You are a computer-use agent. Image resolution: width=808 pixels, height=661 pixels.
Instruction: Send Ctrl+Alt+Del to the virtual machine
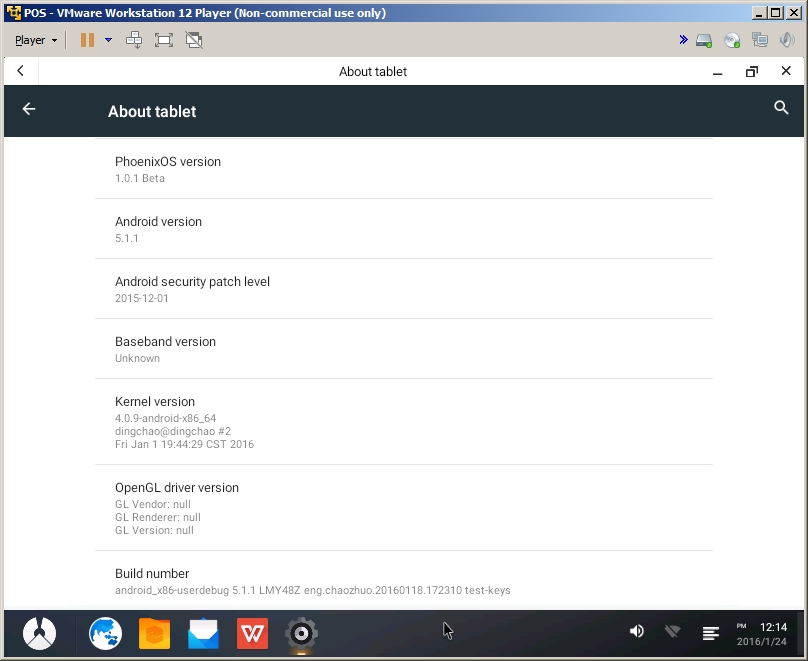134,40
